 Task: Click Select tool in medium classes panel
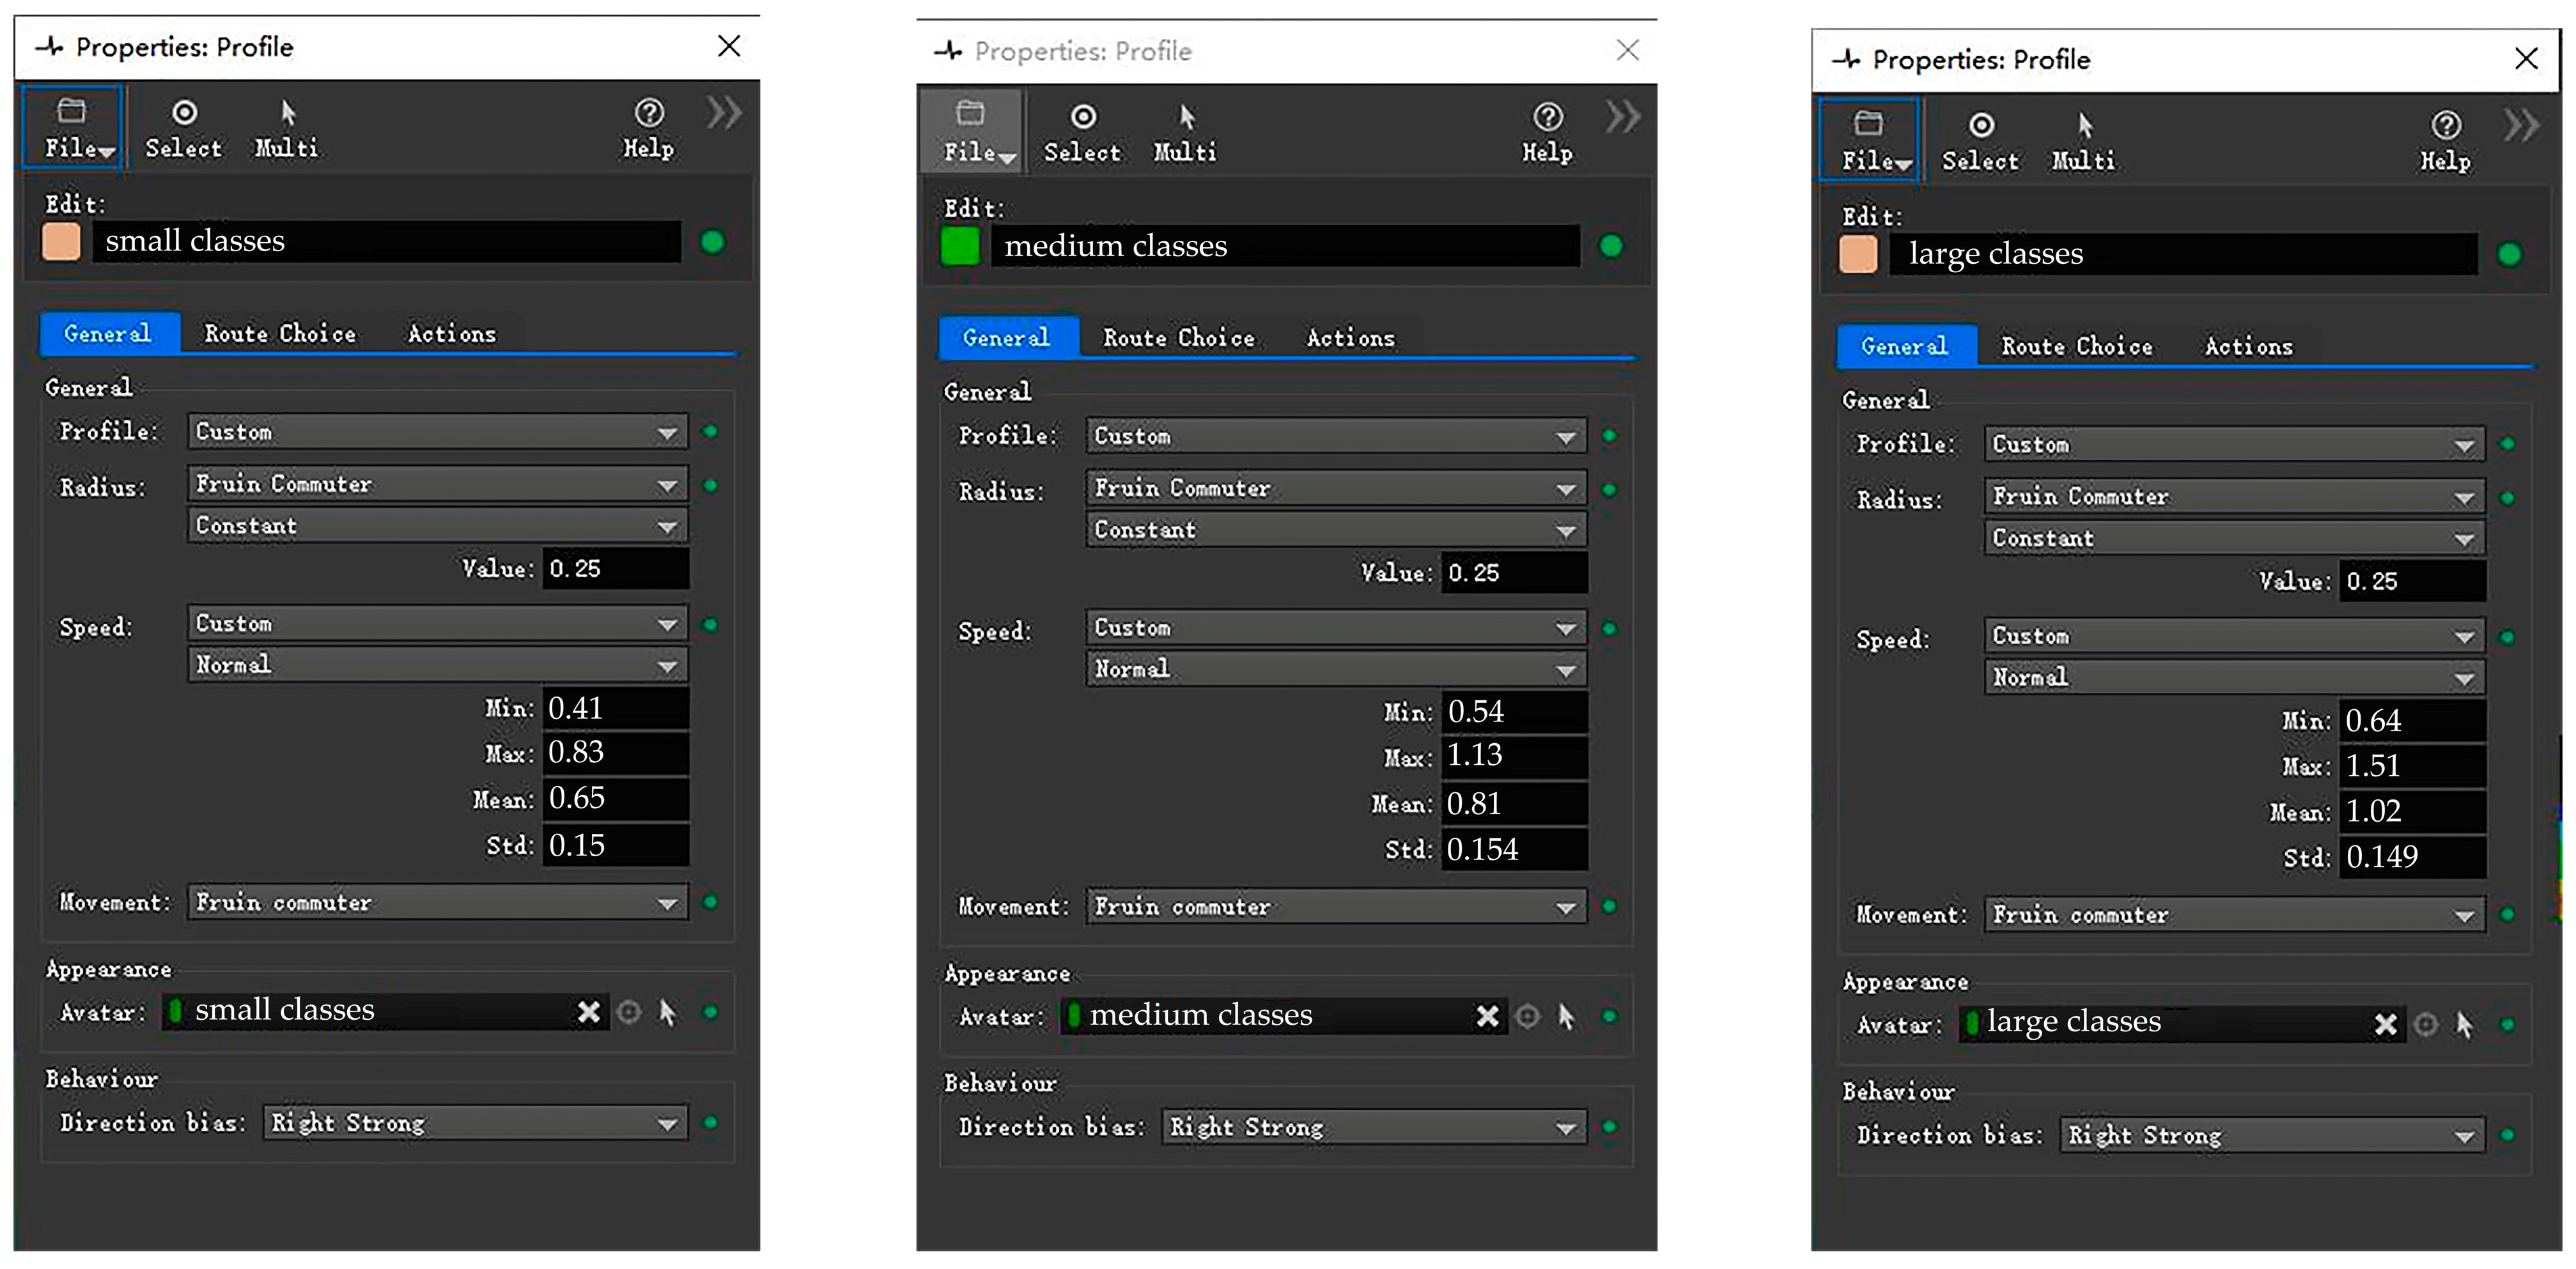pyautogui.click(x=1082, y=133)
